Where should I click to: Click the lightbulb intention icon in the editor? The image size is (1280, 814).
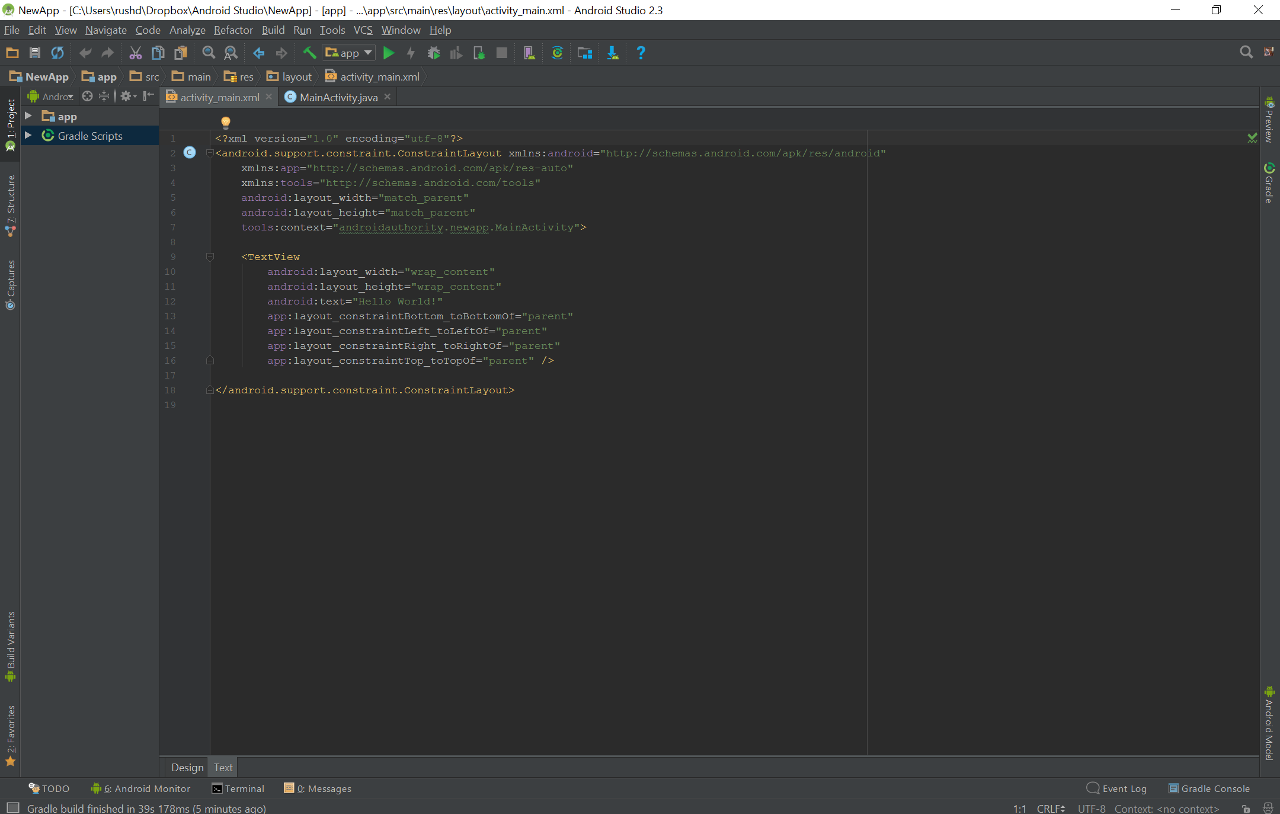coord(226,123)
